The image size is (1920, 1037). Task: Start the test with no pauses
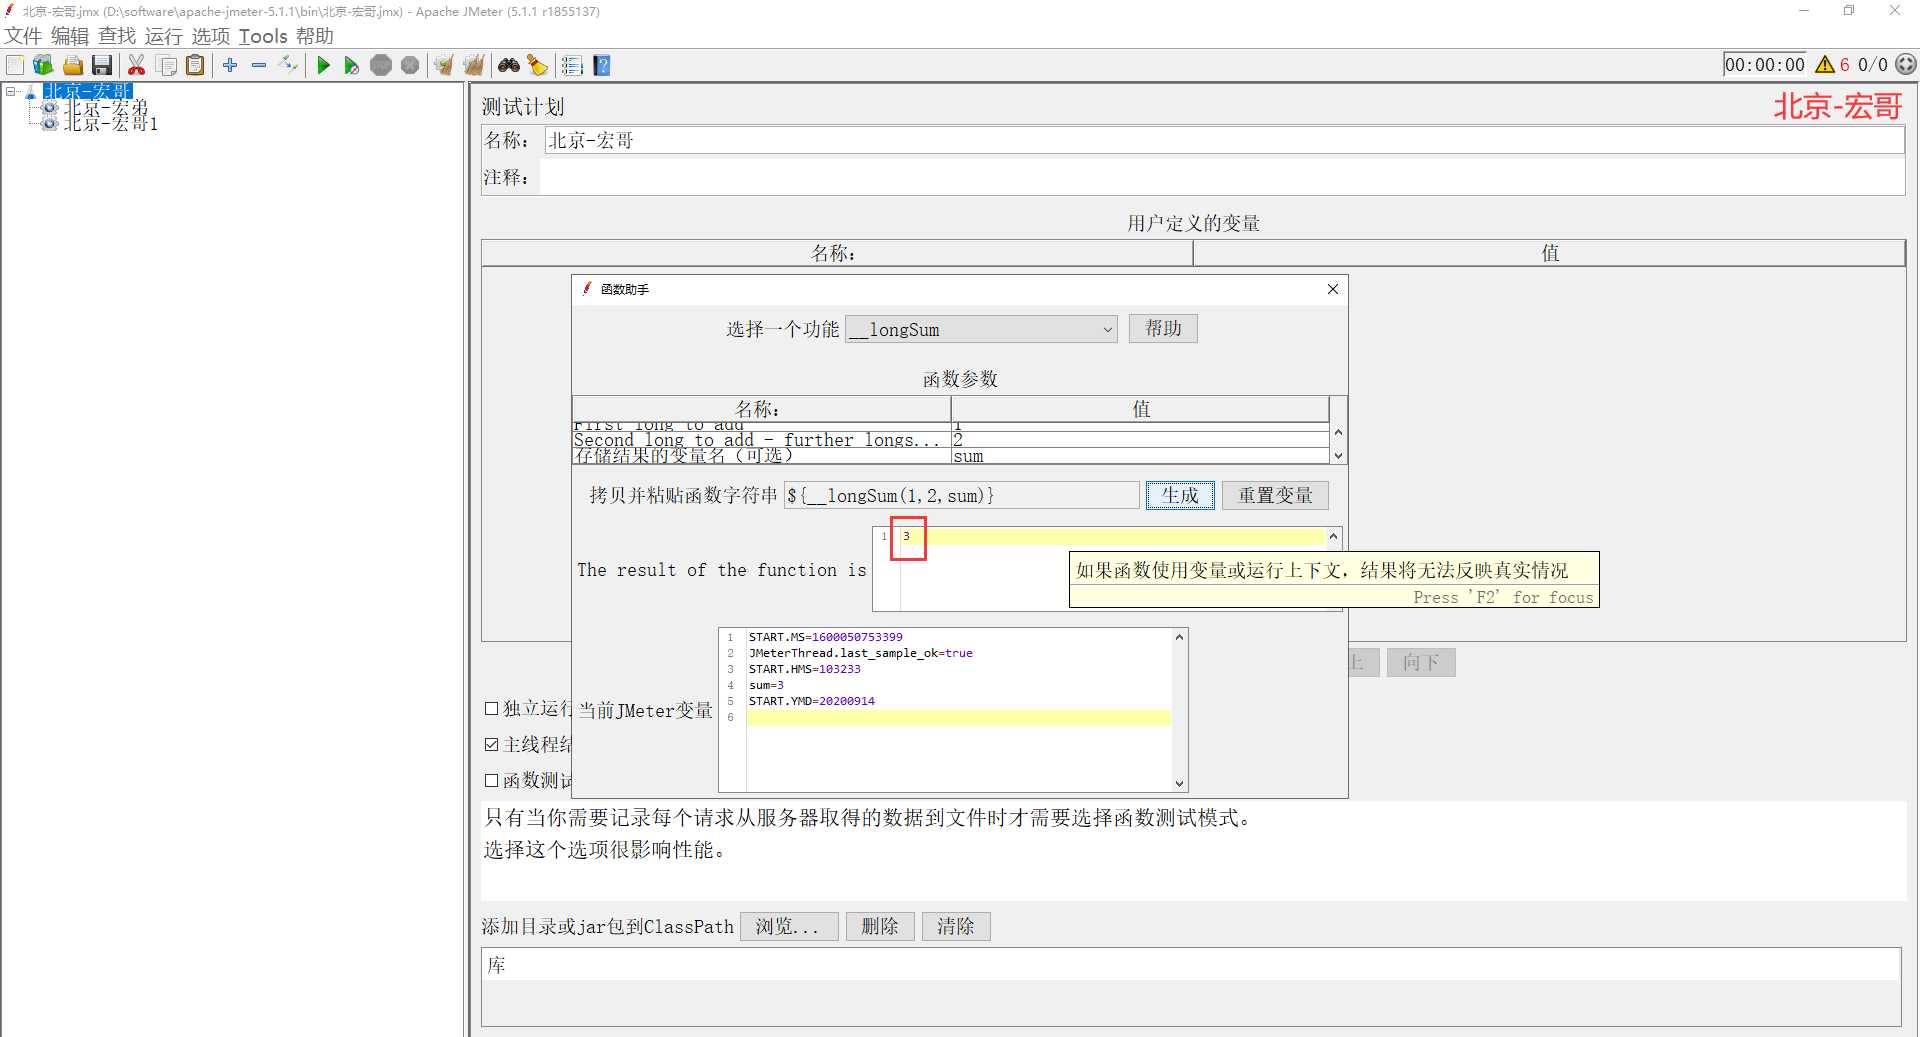coord(352,65)
